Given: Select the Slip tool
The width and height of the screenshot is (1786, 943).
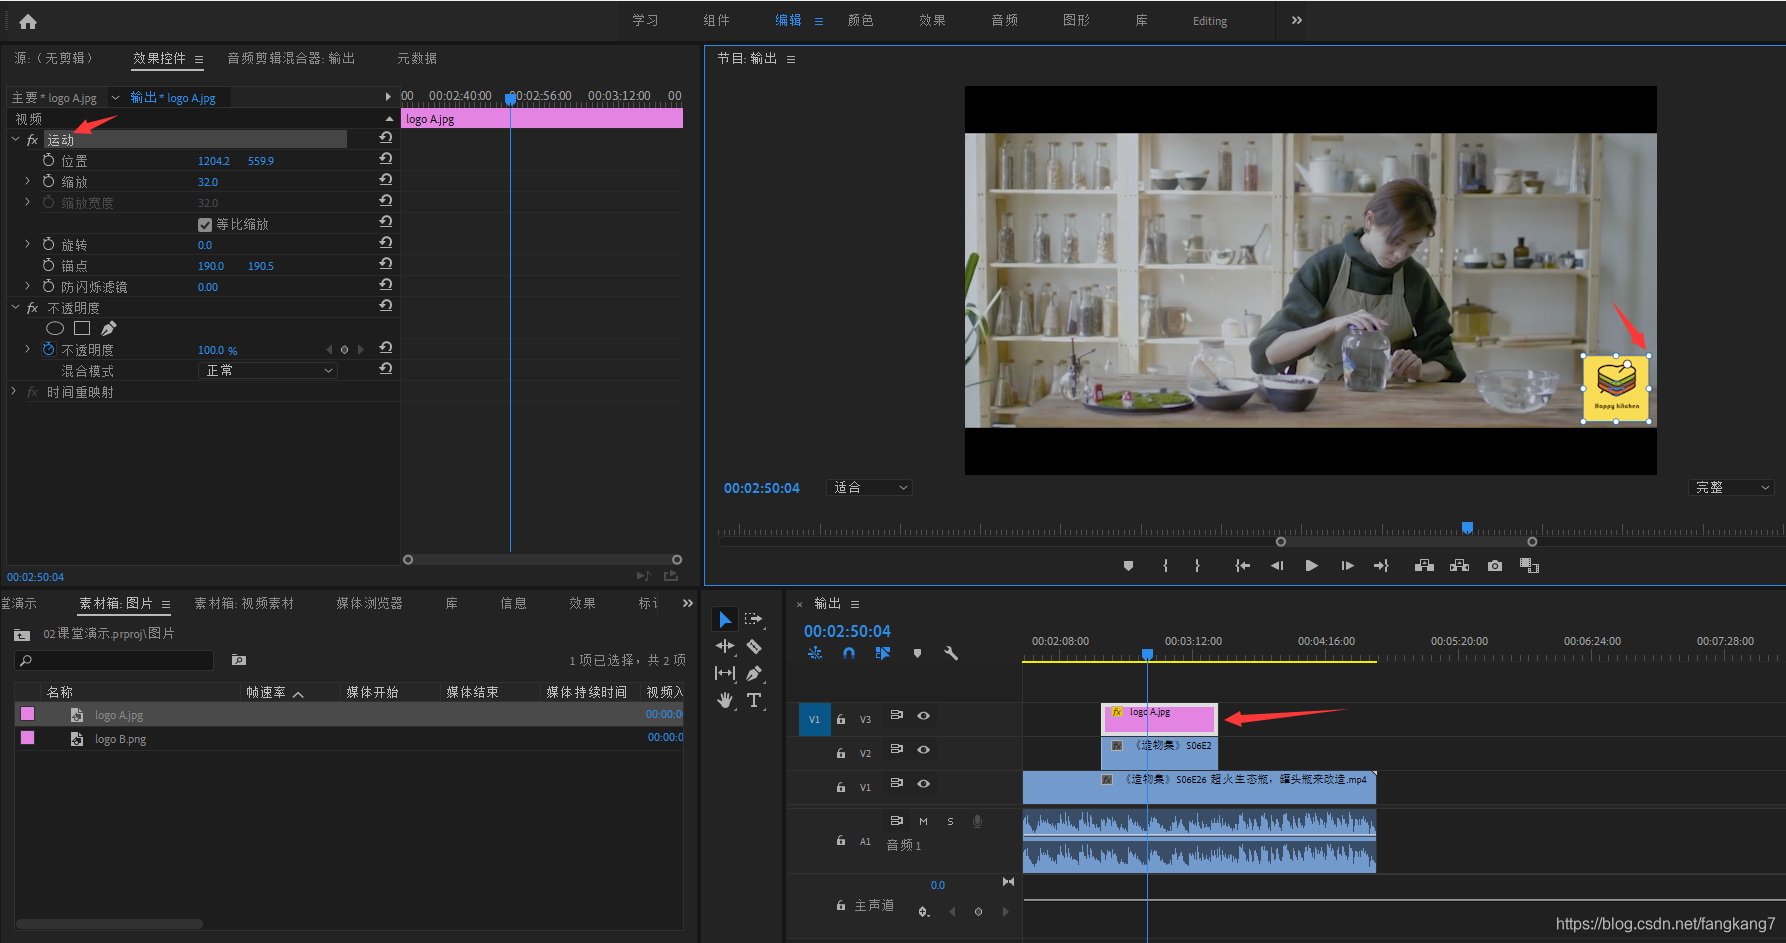Looking at the screenshot, I should [x=725, y=674].
